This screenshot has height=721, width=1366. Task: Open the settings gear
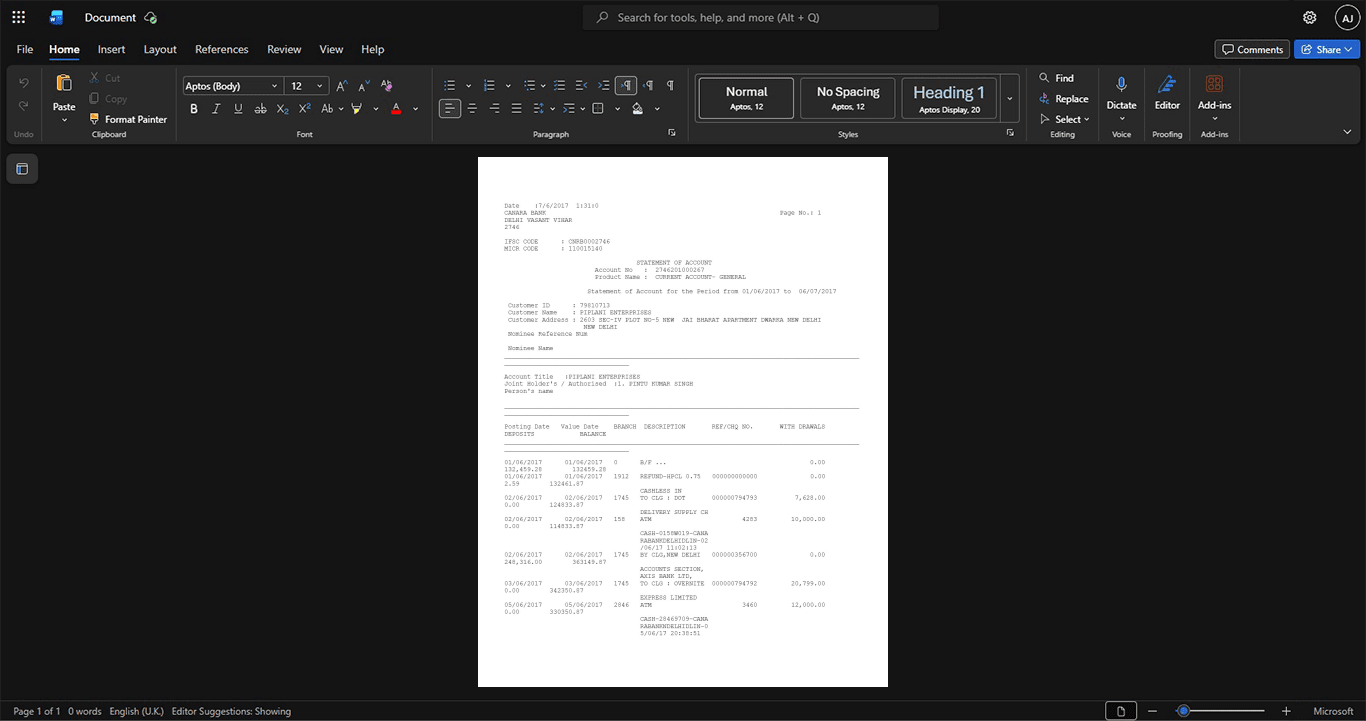1309,17
